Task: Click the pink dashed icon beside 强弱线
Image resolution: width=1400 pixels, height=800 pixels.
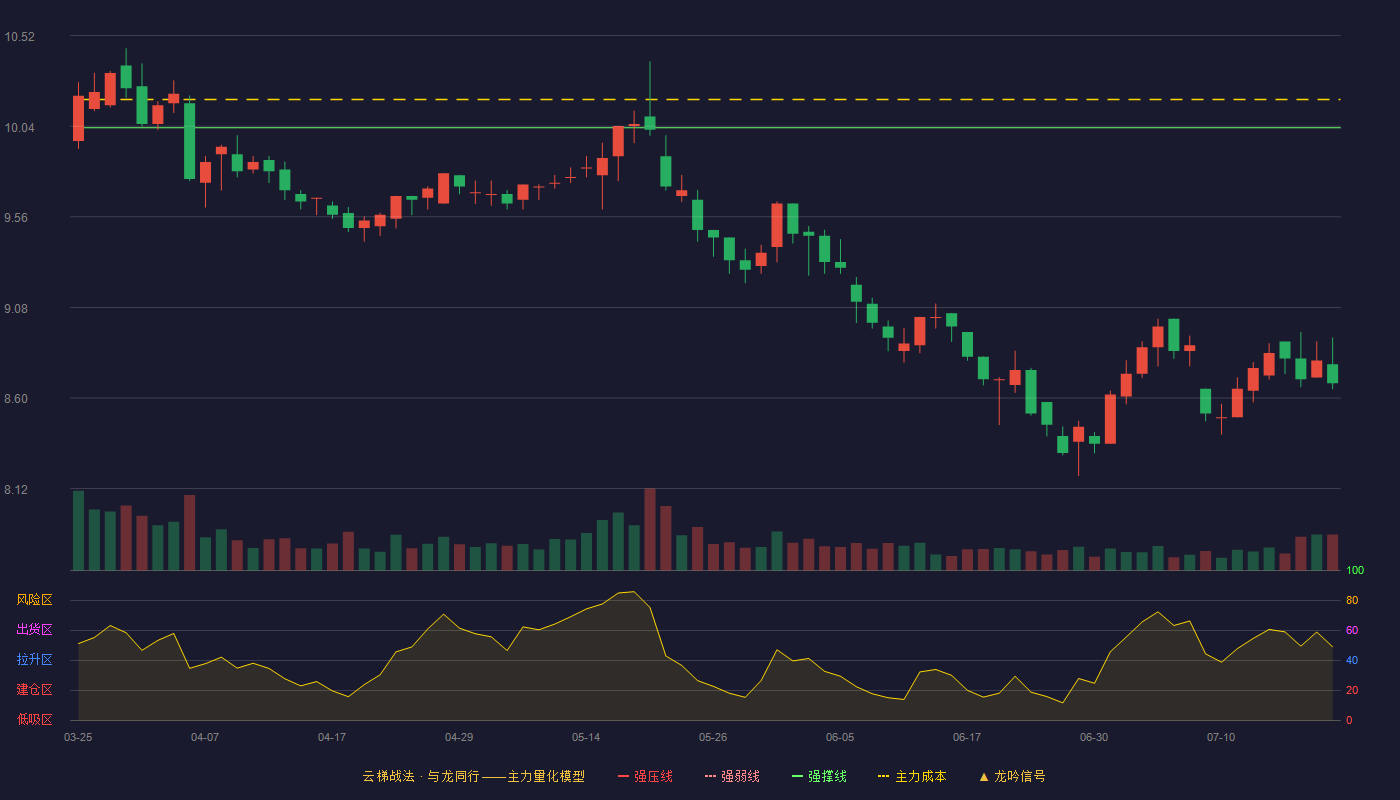Action: click(710, 776)
